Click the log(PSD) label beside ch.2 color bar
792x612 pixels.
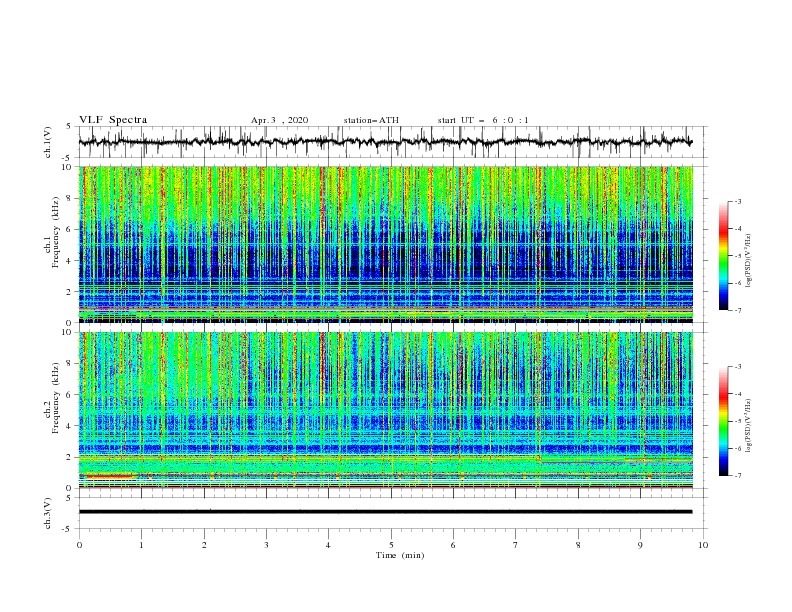click(x=748, y=426)
